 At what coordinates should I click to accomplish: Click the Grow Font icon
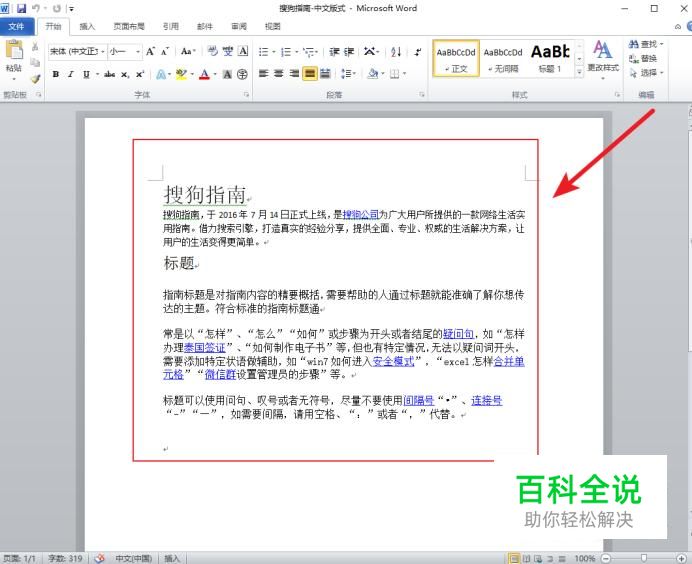150,52
